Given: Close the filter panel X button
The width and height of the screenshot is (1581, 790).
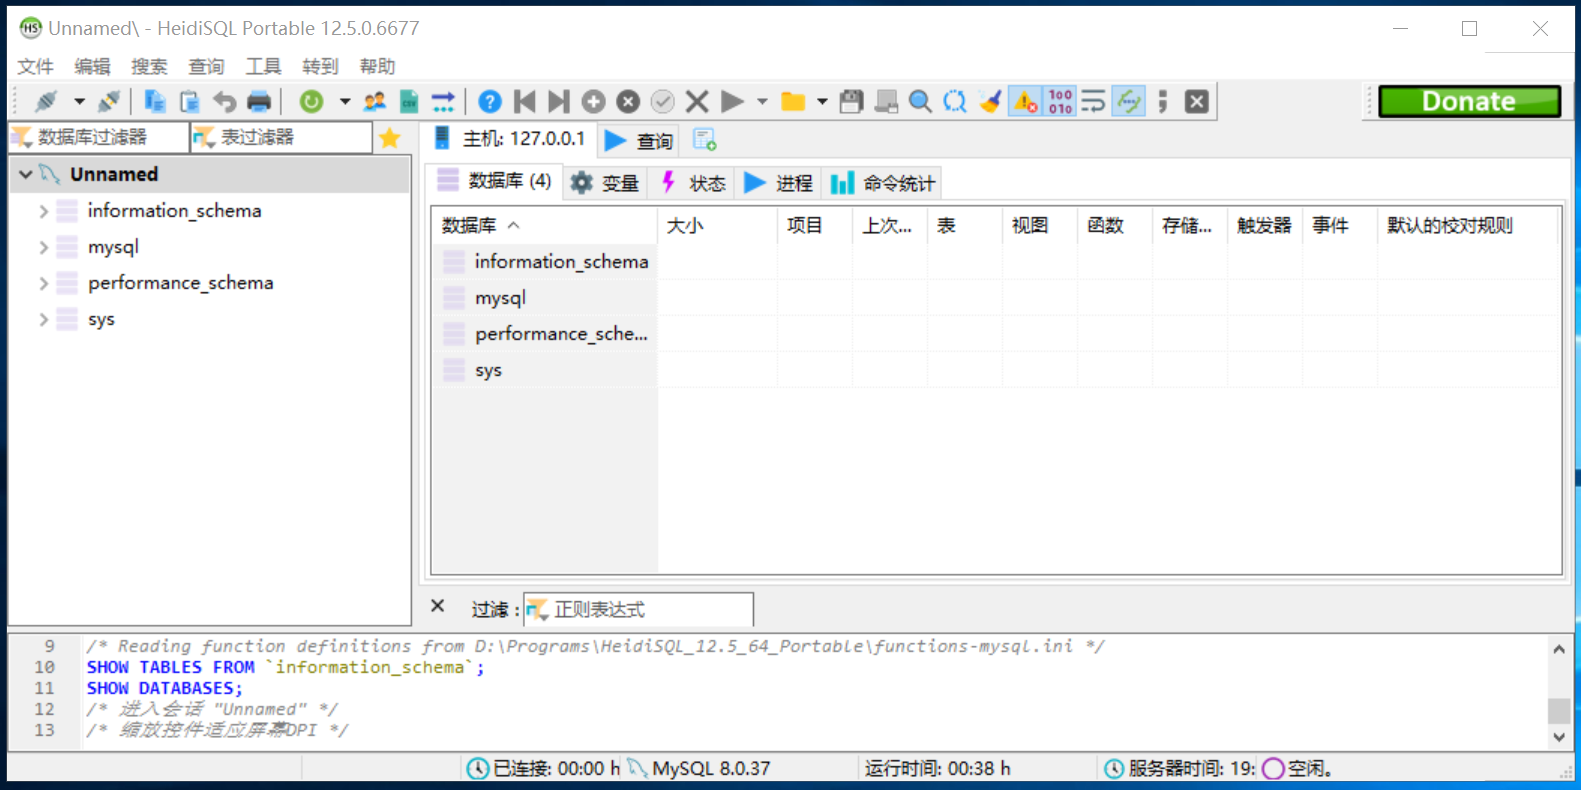Looking at the screenshot, I should (438, 606).
